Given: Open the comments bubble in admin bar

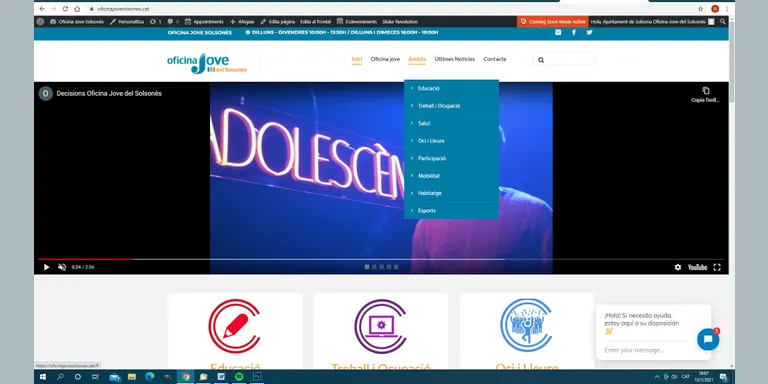Looking at the screenshot, I should (172, 22).
